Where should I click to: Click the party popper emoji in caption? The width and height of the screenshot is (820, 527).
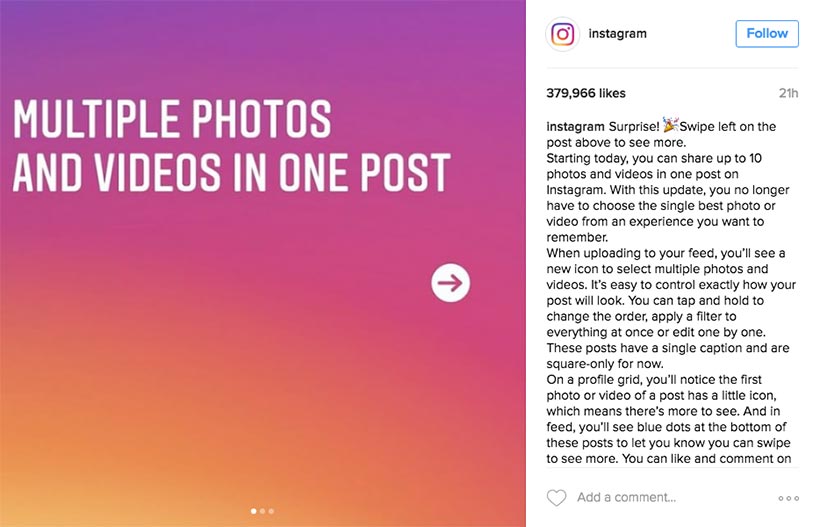(x=670, y=125)
